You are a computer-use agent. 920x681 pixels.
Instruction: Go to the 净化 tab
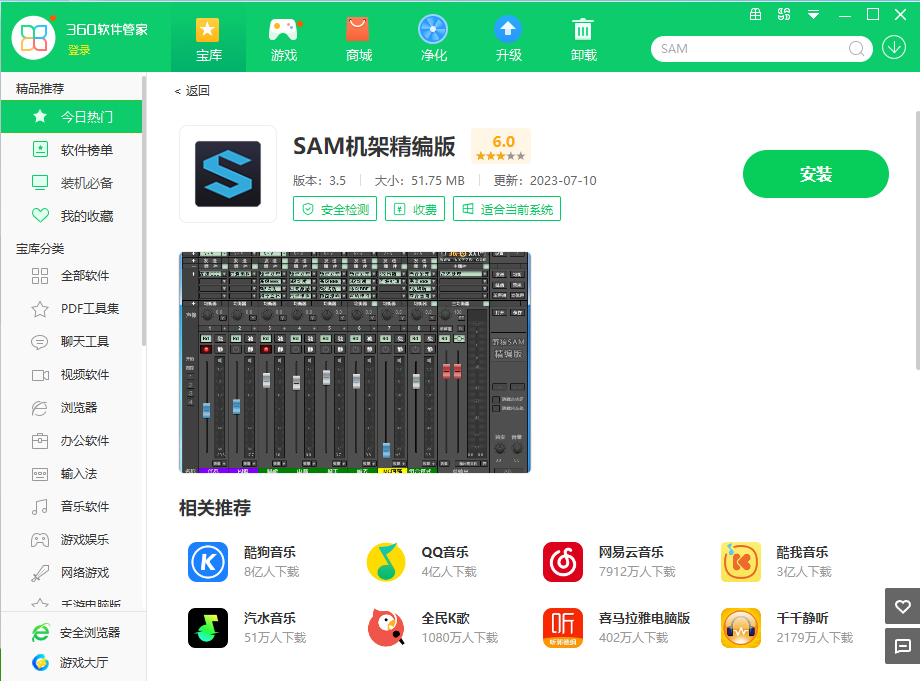click(x=434, y=39)
